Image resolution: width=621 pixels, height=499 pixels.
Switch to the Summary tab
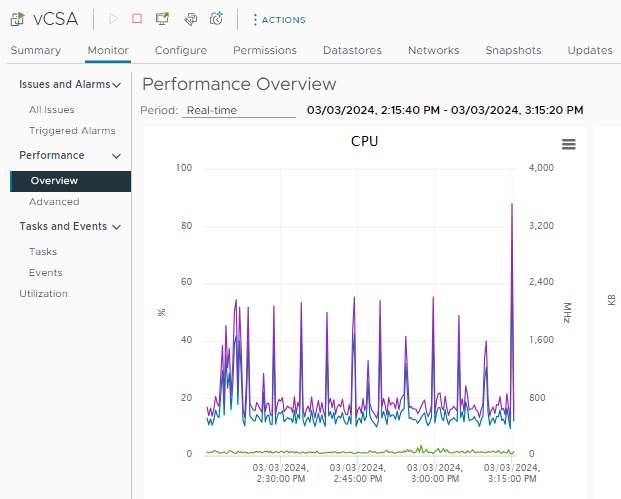point(35,50)
